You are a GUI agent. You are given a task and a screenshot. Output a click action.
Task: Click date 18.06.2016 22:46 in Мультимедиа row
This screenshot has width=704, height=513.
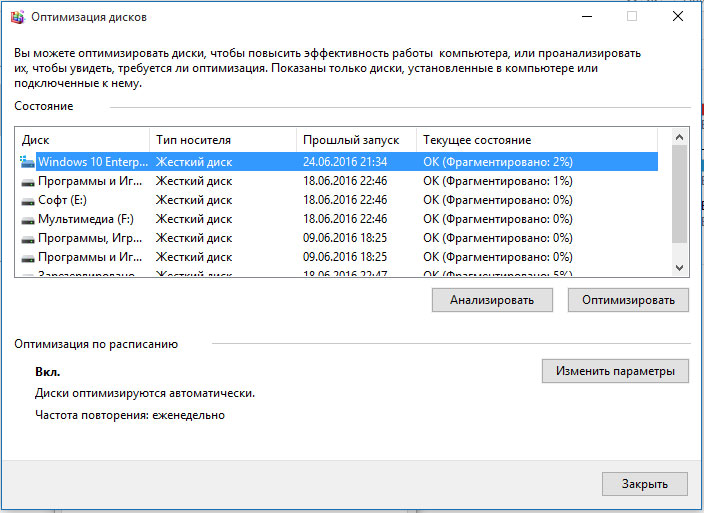(345, 219)
